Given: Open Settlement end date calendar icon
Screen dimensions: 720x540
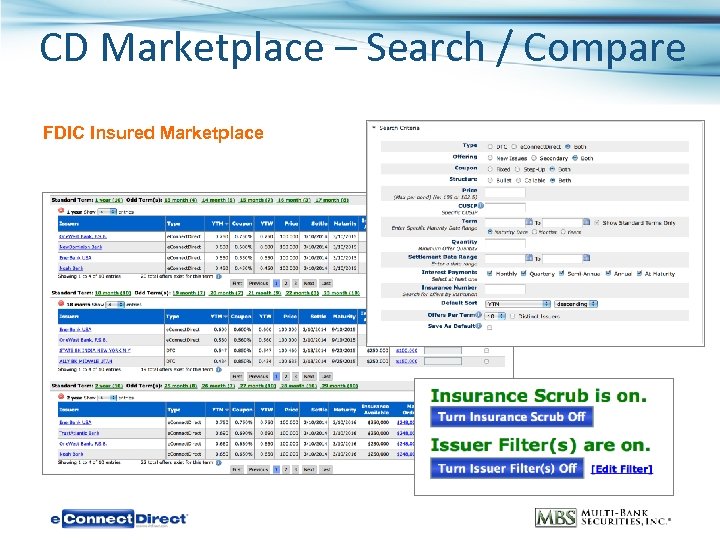Looking at the screenshot, I should tap(586, 258).
